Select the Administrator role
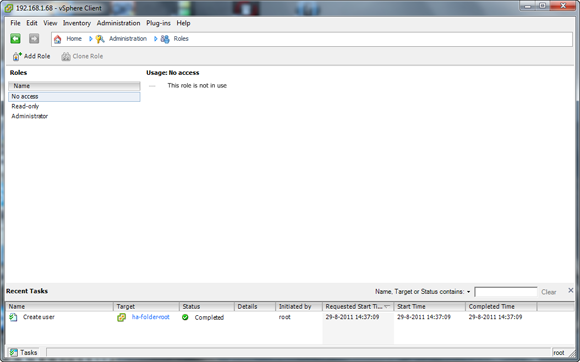Screen dimensions: 580x362 coord(74,116)
